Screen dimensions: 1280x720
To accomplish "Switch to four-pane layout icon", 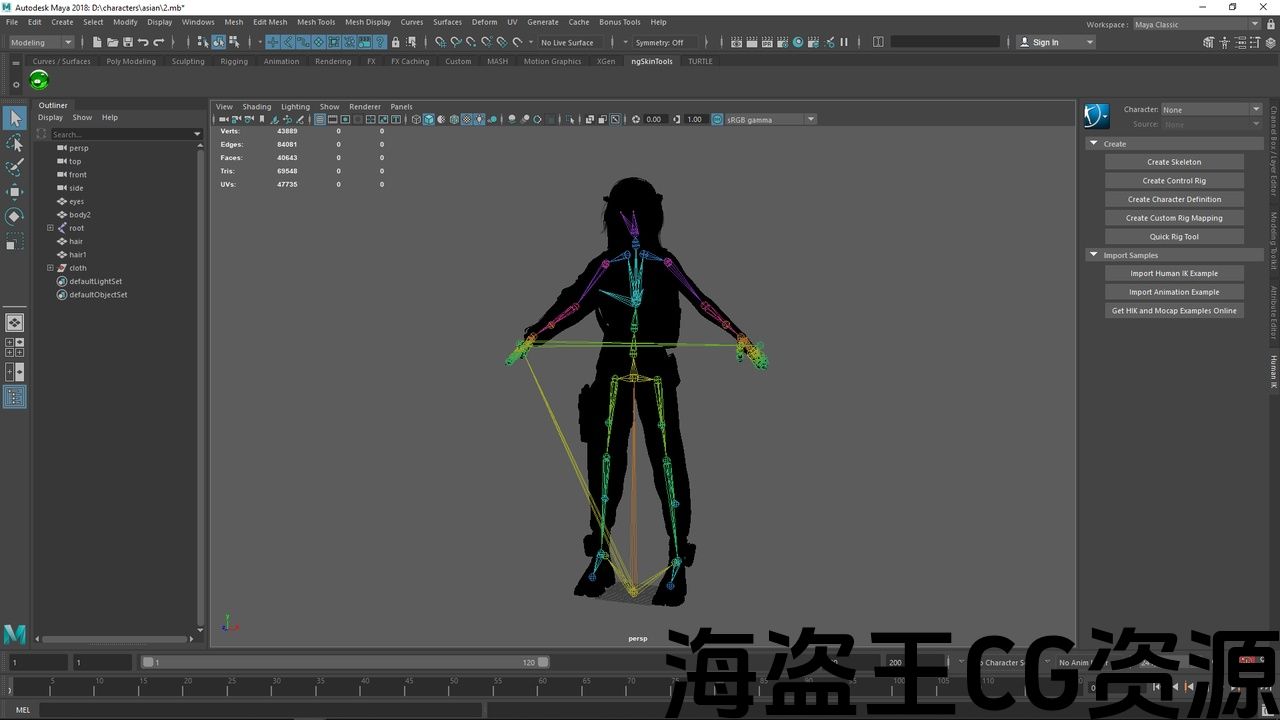I will pyautogui.click(x=15, y=347).
